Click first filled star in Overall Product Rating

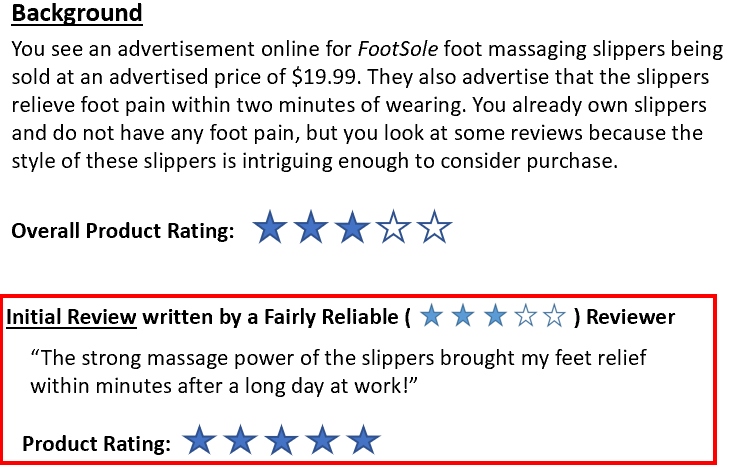point(270,230)
